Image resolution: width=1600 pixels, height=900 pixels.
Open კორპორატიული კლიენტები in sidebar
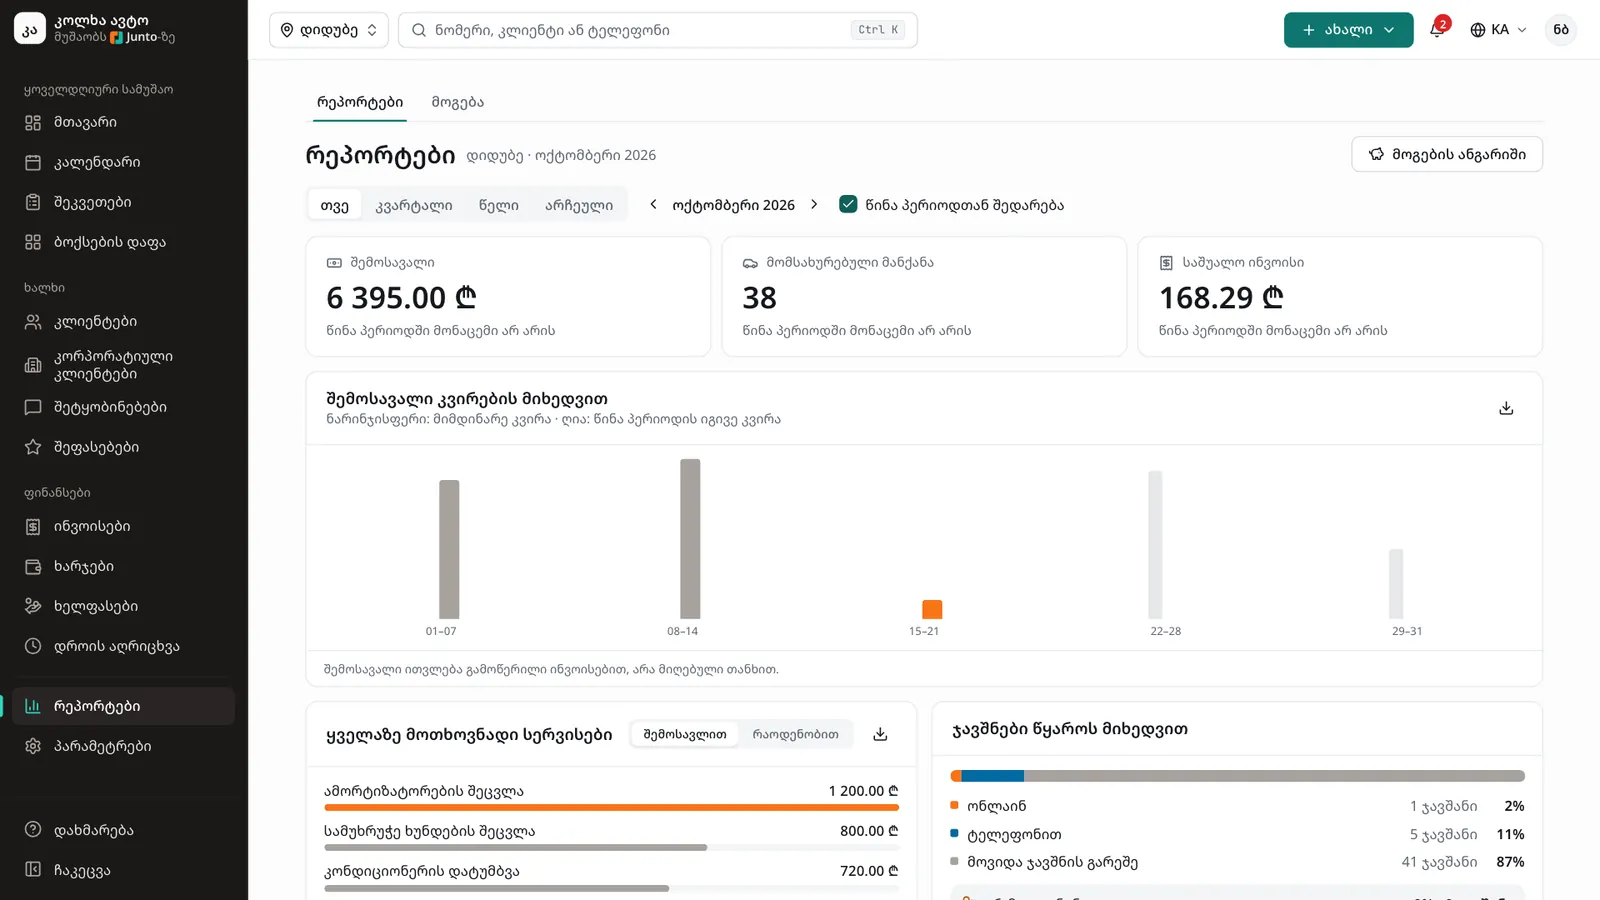124,365
